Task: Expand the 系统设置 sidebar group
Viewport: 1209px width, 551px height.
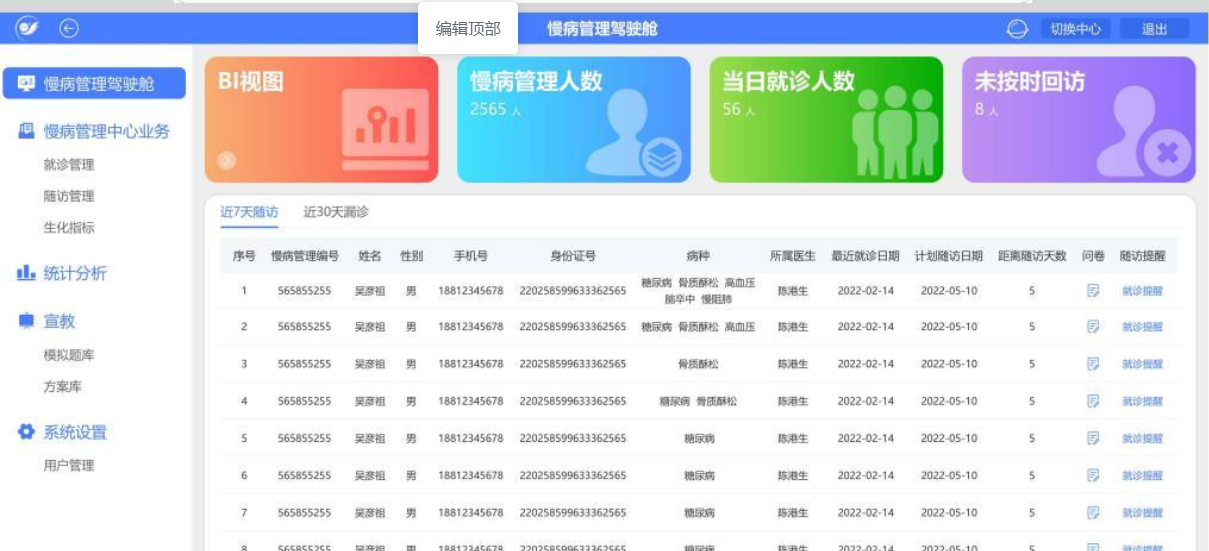Action: (x=75, y=432)
